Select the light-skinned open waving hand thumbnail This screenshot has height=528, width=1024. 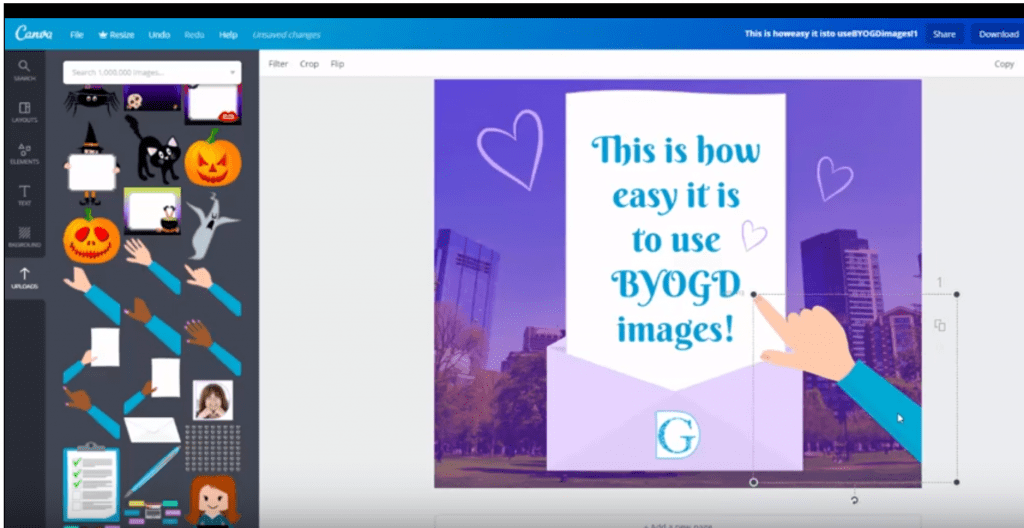152,265
